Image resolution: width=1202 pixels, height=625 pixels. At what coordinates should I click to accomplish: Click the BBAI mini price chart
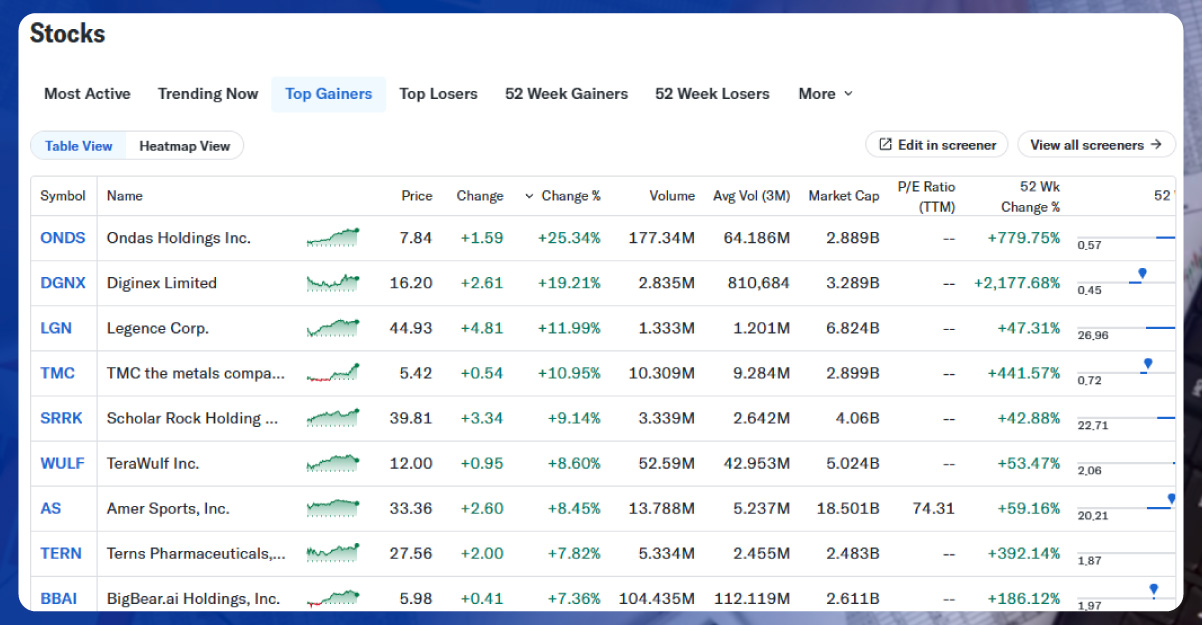click(333, 598)
